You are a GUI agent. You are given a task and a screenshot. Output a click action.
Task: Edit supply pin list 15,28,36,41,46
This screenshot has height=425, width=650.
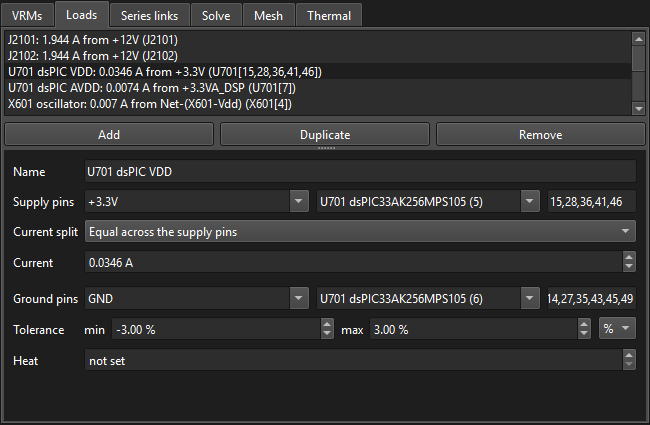(x=592, y=202)
